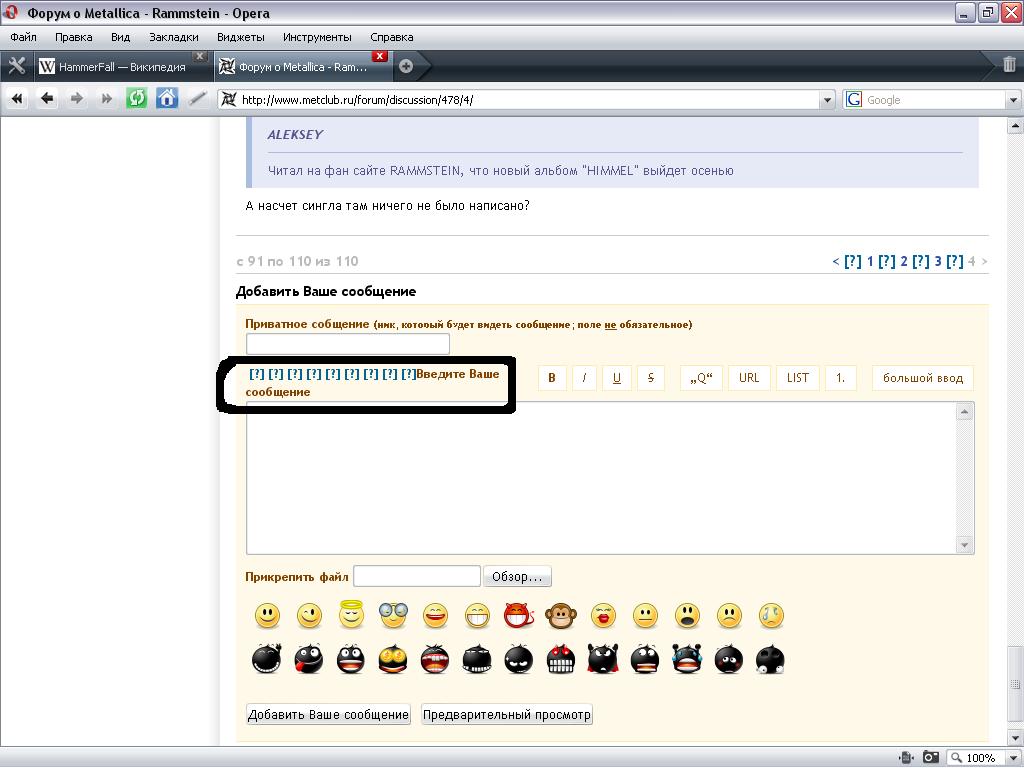Open the Google search engine dropdown
Screen dimensions: 1024x768
[1013, 99]
